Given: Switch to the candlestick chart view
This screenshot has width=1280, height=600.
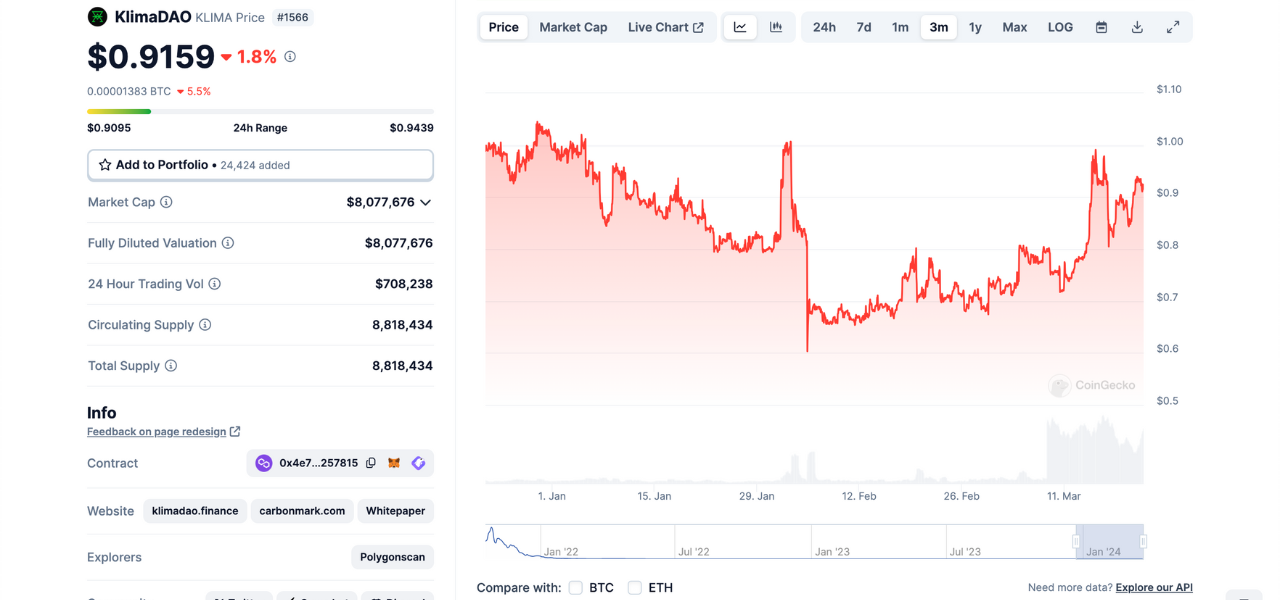Looking at the screenshot, I should pyautogui.click(x=776, y=27).
